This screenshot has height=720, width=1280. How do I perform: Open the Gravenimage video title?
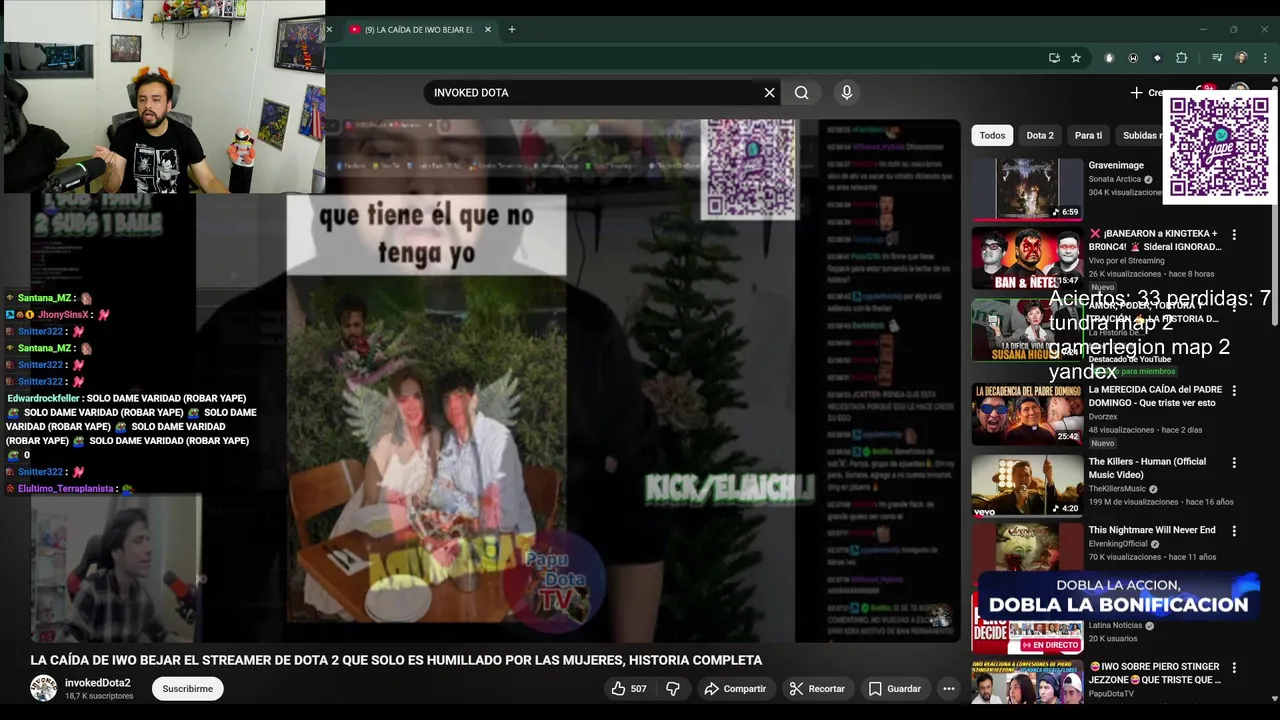(x=1116, y=165)
